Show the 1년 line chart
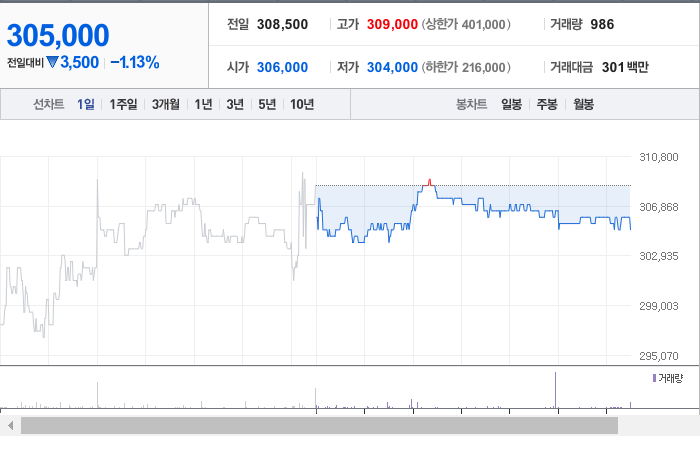Viewport: 700px width, 450px height. 203,104
